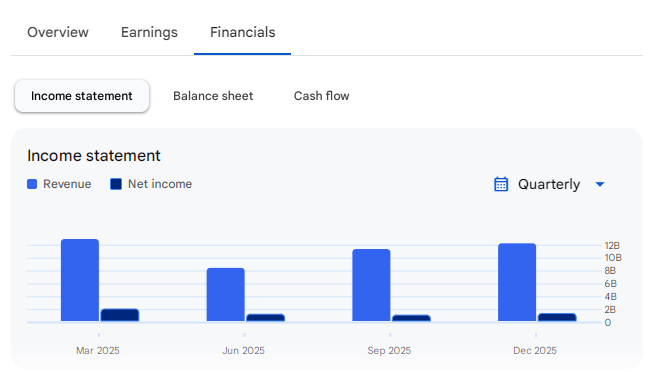The height and width of the screenshot is (372, 663).
Task: Select the Dec 2025 revenue bar
Action: [x=517, y=282]
